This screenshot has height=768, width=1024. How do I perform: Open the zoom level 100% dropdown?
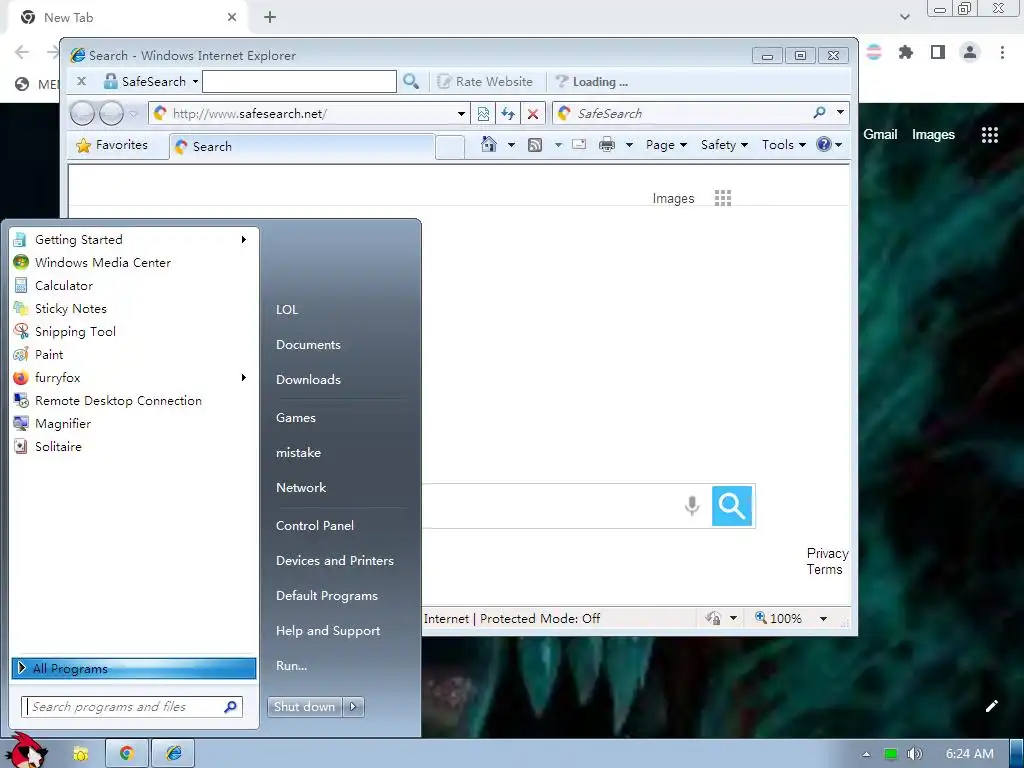[824, 618]
